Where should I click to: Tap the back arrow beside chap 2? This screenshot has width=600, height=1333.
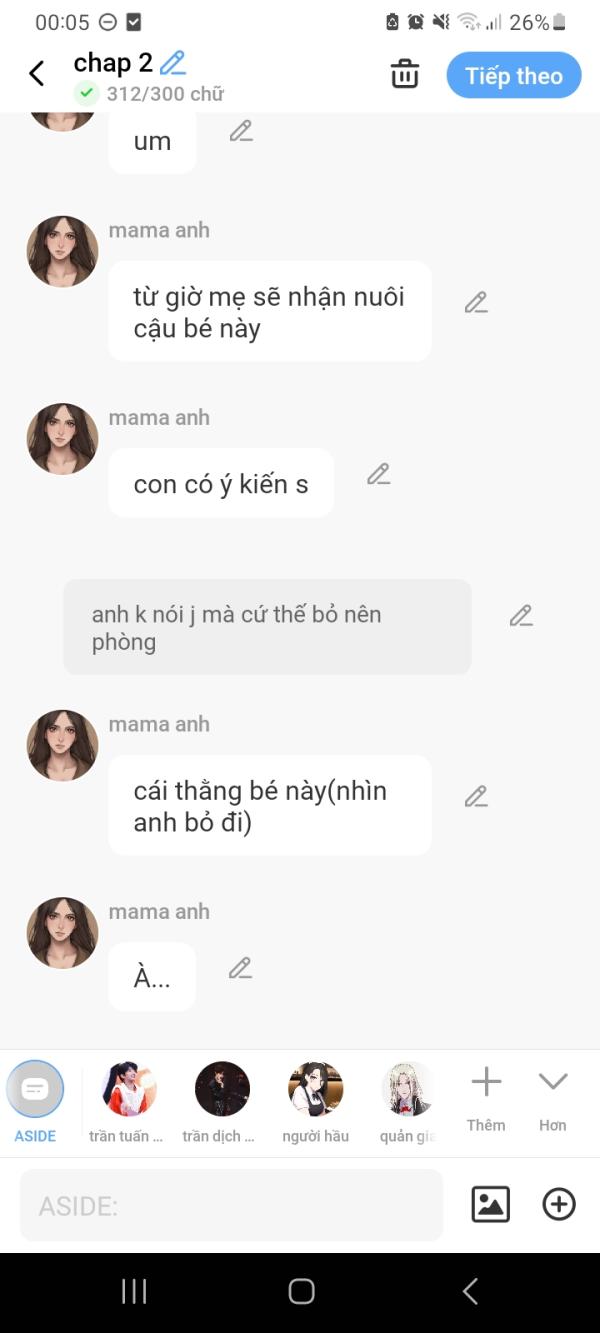tap(37, 74)
